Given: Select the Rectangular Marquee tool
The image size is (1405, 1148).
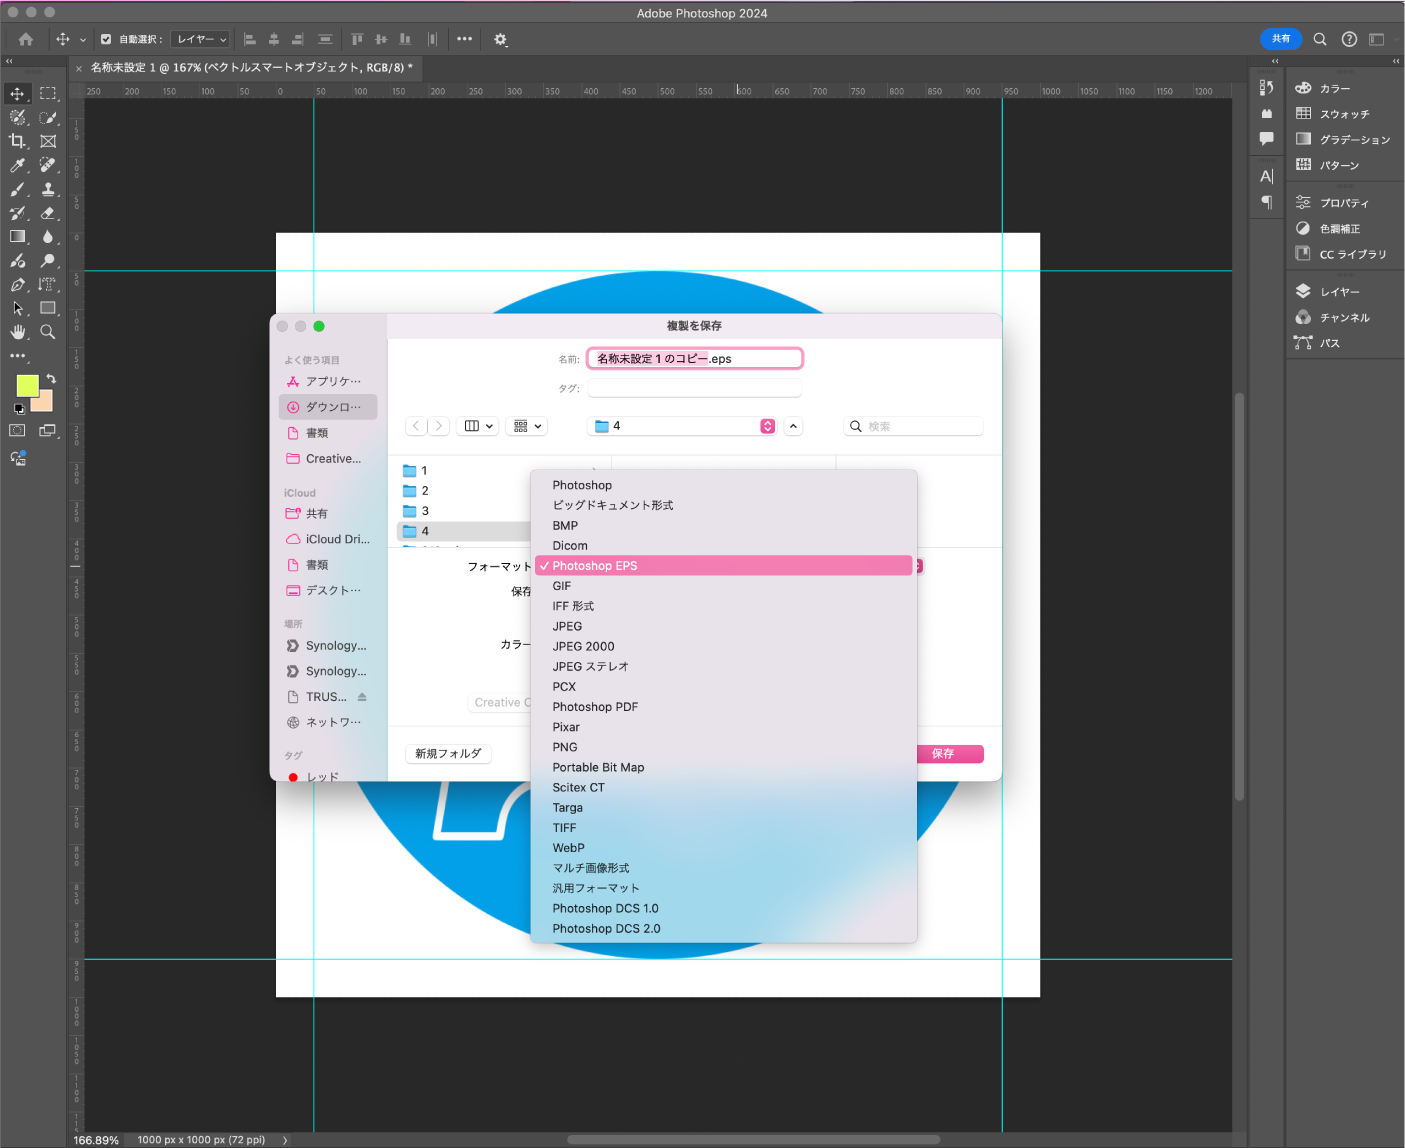Looking at the screenshot, I should [47, 93].
